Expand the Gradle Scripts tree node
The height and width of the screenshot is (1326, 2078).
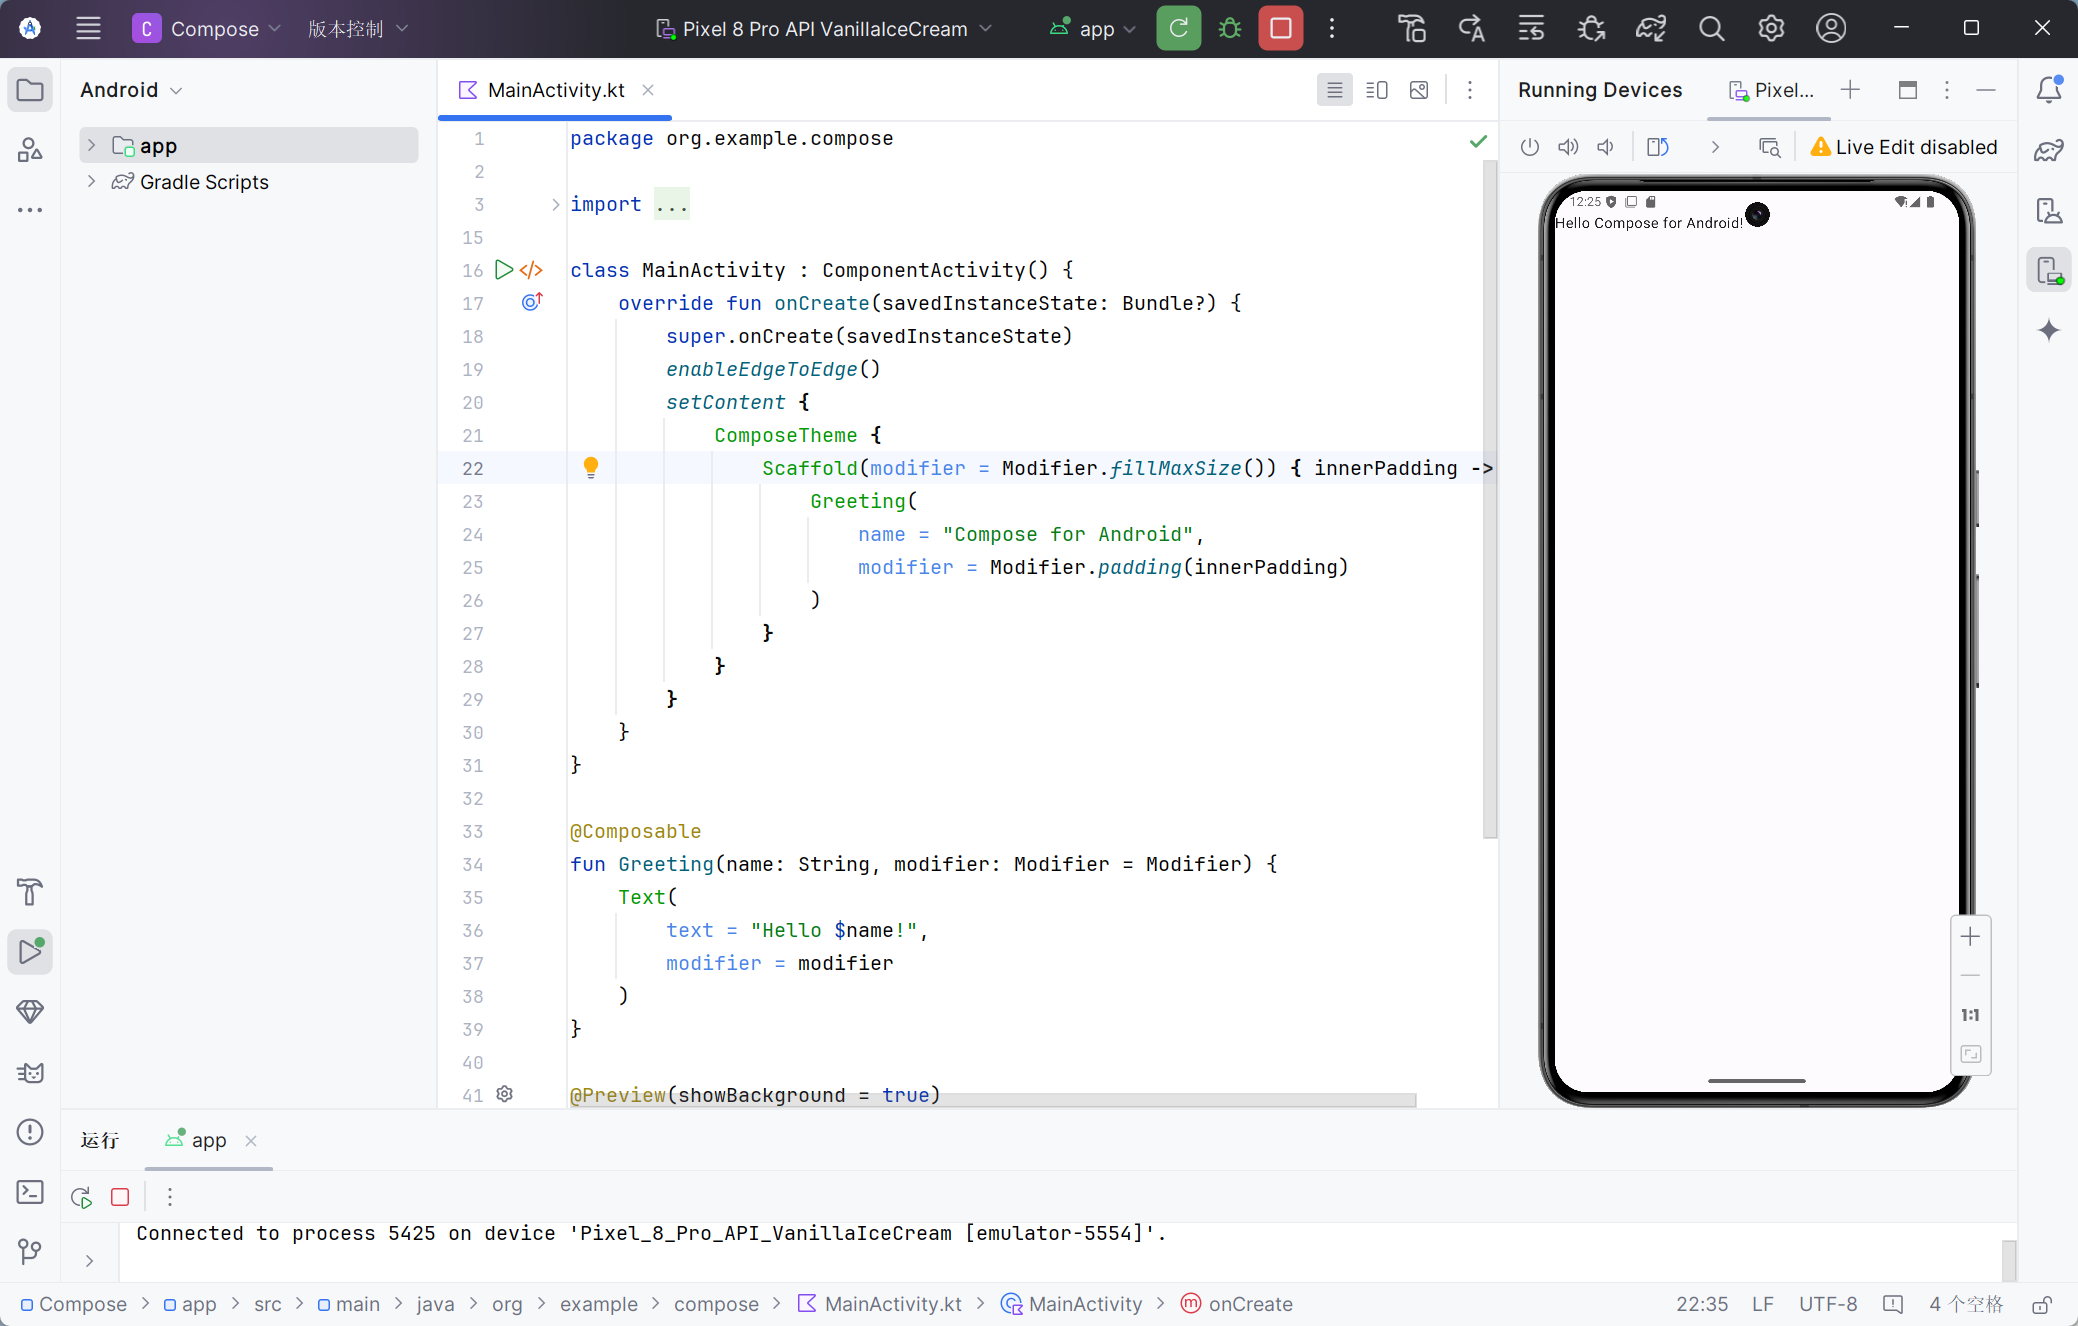pos(91,181)
